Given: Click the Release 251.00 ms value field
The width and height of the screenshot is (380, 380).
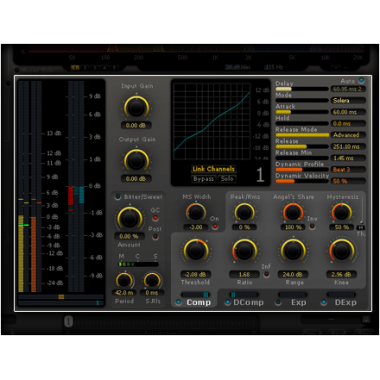Looking at the screenshot, I should click(348, 147).
